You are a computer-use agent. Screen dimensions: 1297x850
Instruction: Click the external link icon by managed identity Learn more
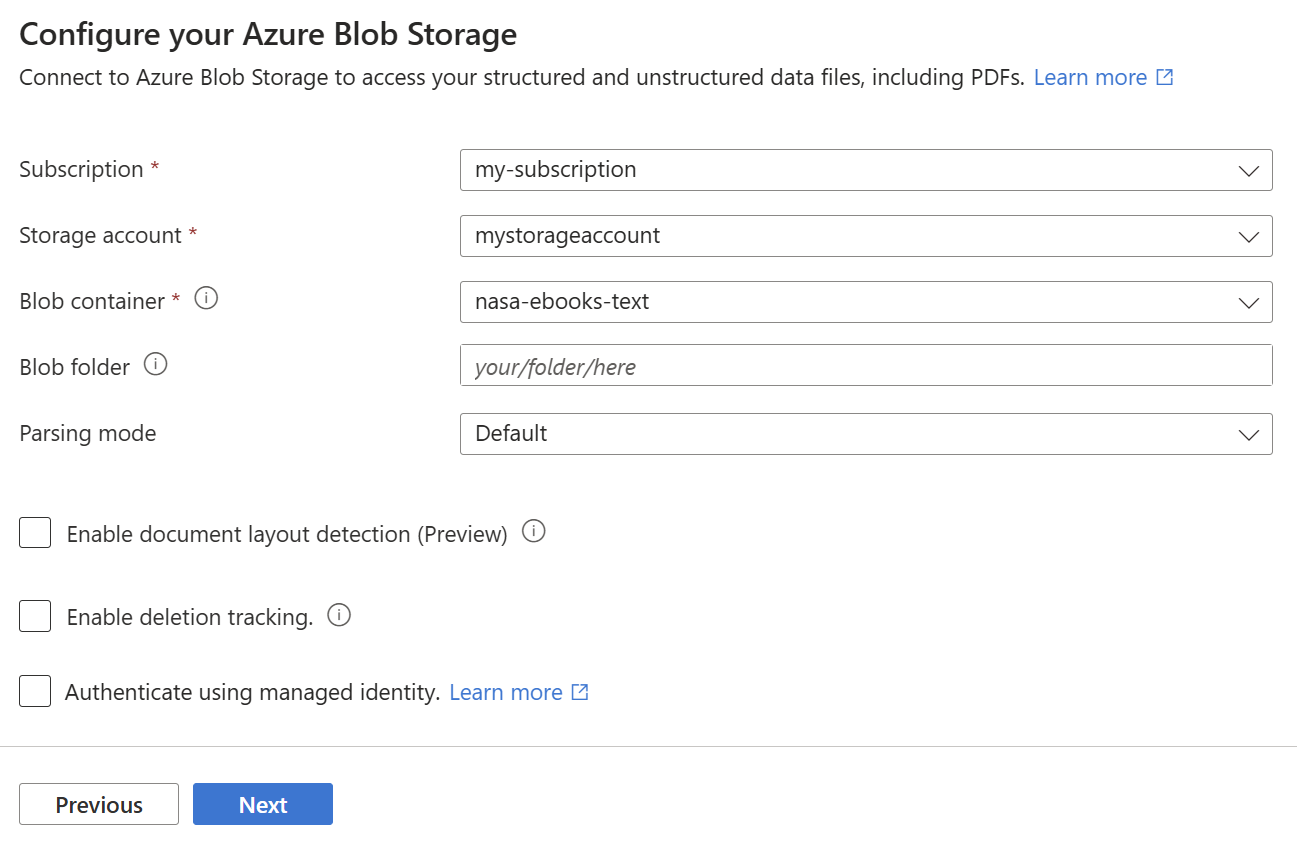pyautogui.click(x=580, y=692)
